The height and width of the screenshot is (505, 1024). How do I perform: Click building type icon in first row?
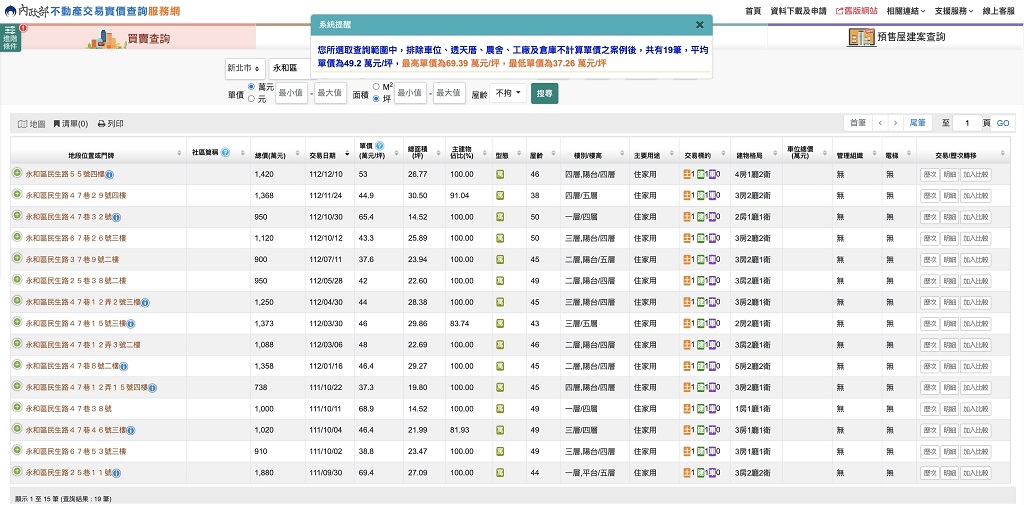(500, 174)
